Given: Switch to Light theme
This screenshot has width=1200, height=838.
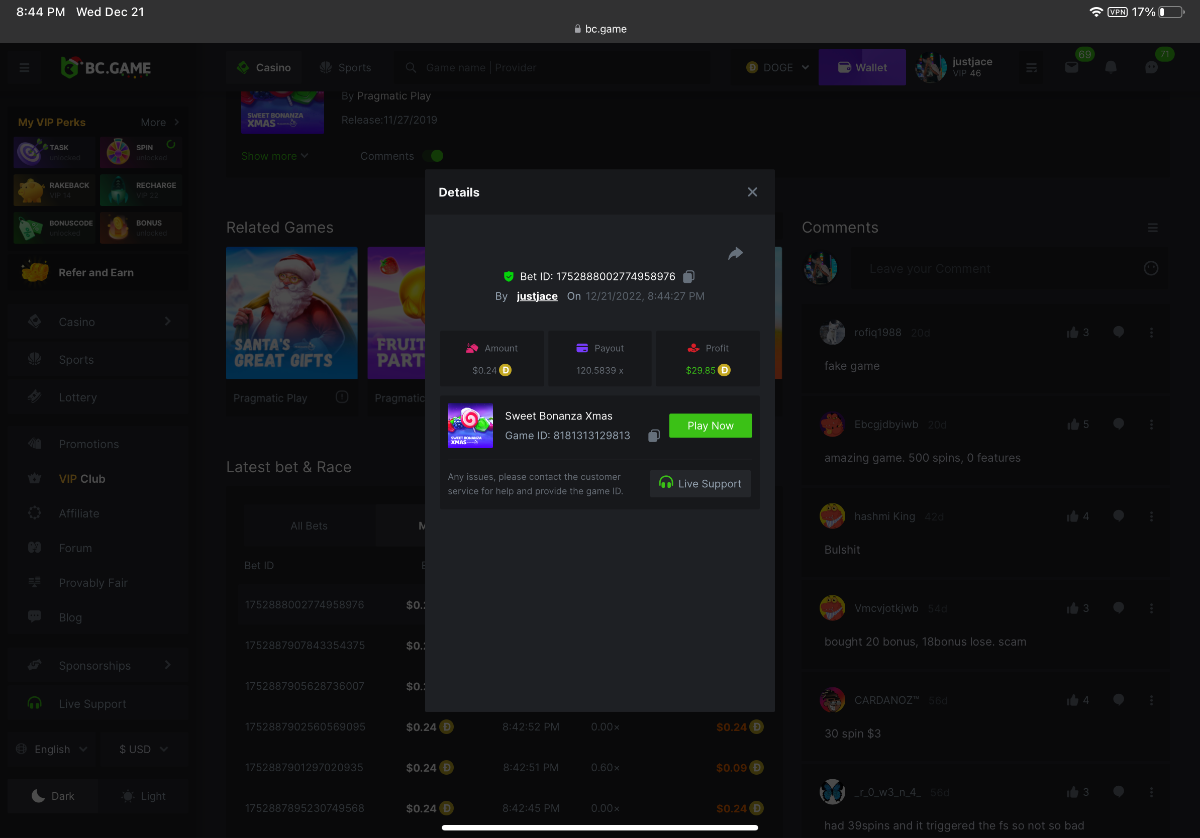Looking at the screenshot, I should [143, 796].
